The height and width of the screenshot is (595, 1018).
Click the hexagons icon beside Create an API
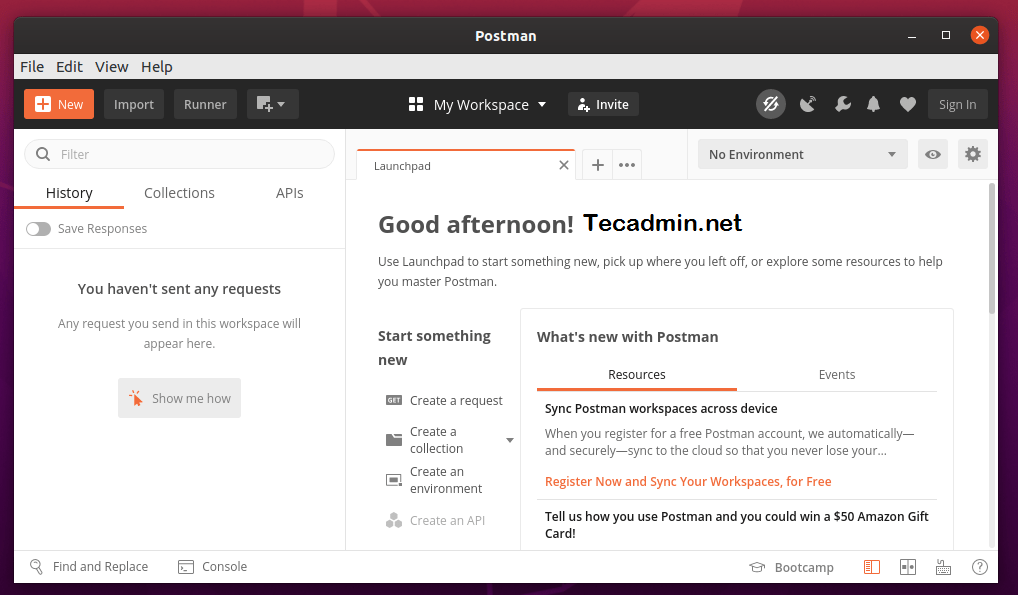[394, 520]
